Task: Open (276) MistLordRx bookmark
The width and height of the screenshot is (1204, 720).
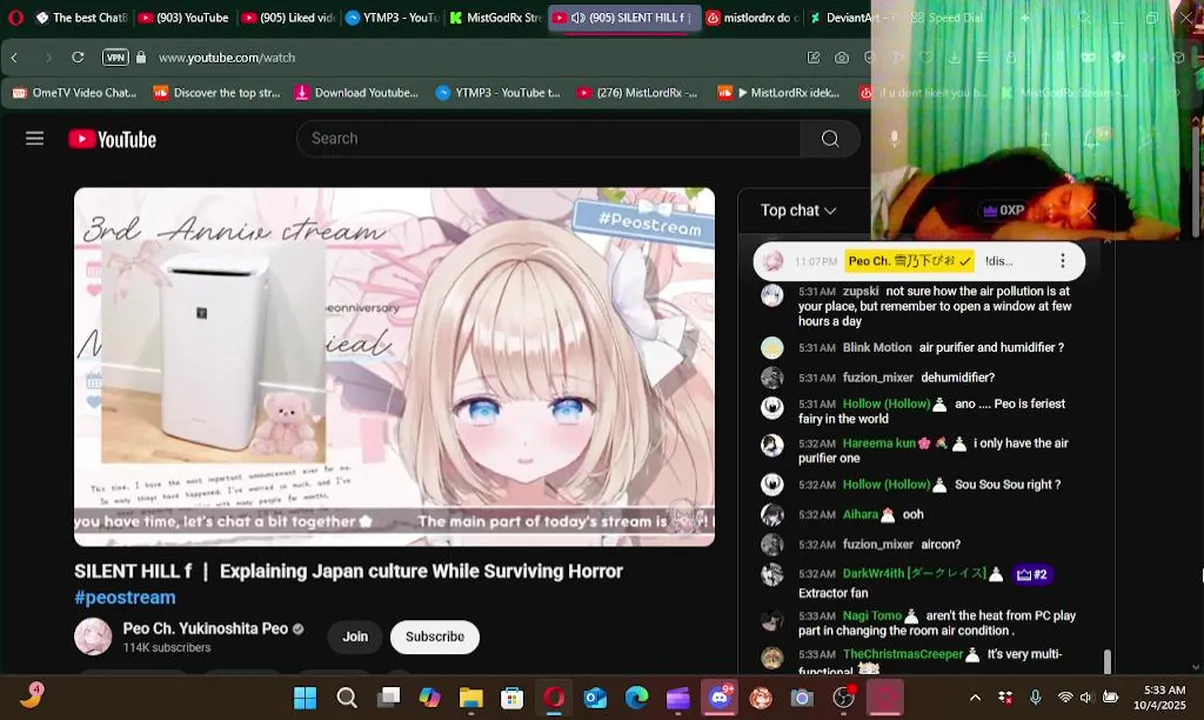Action: coord(637,93)
